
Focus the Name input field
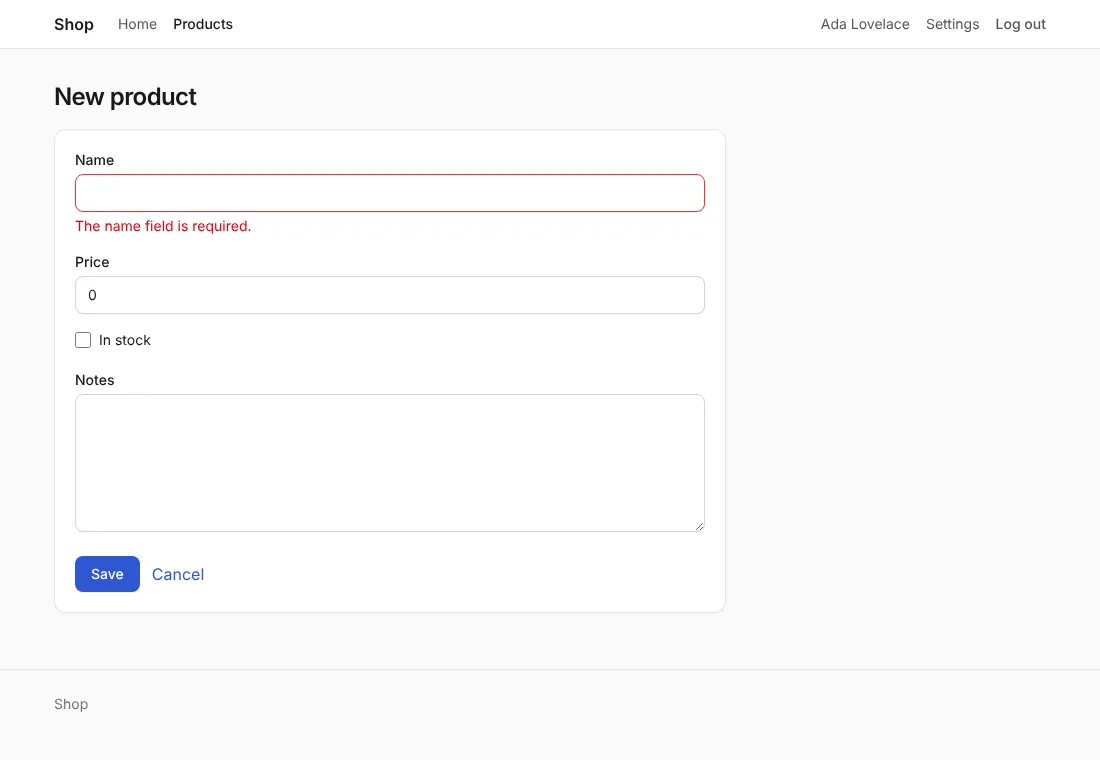(389, 193)
